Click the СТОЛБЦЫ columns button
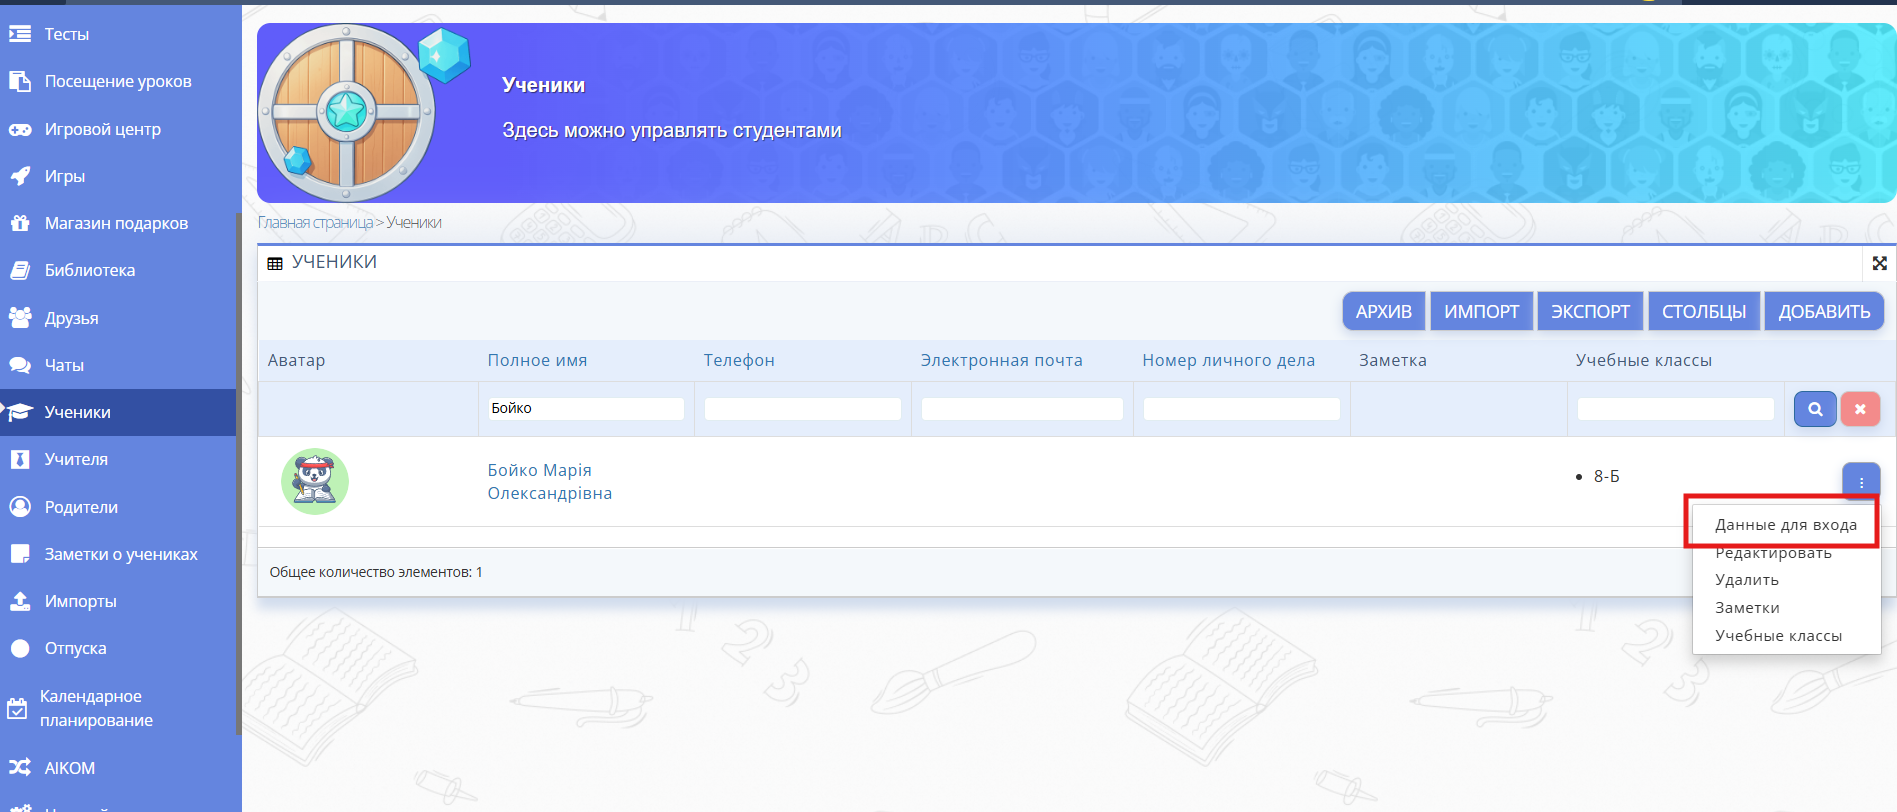Image resolution: width=1897 pixels, height=812 pixels. (1703, 312)
